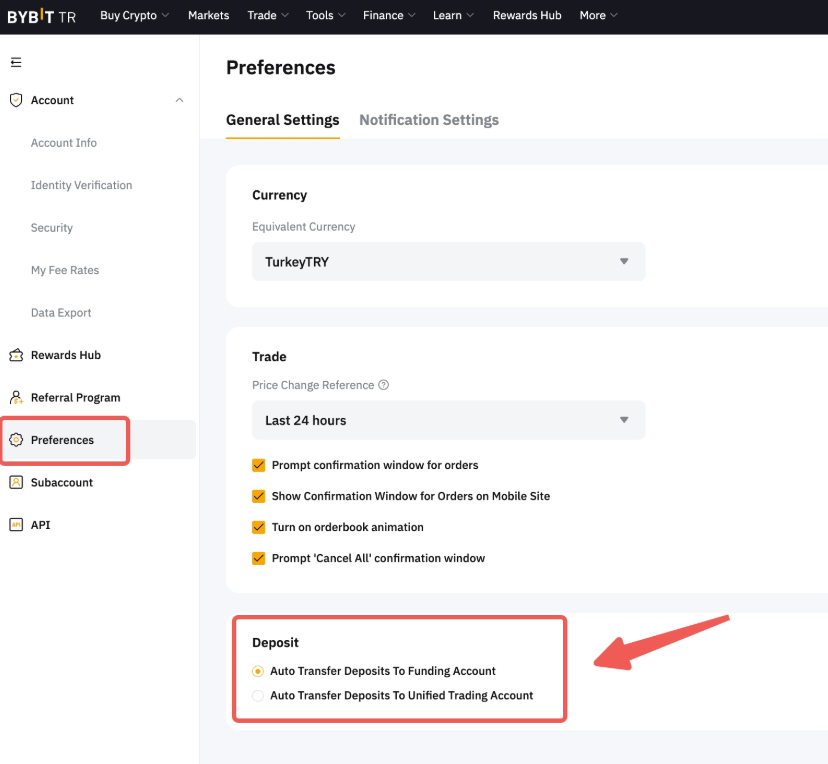This screenshot has width=828, height=764.
Task: Click the Price Change Reference help icon
Action: coord(384,385)
